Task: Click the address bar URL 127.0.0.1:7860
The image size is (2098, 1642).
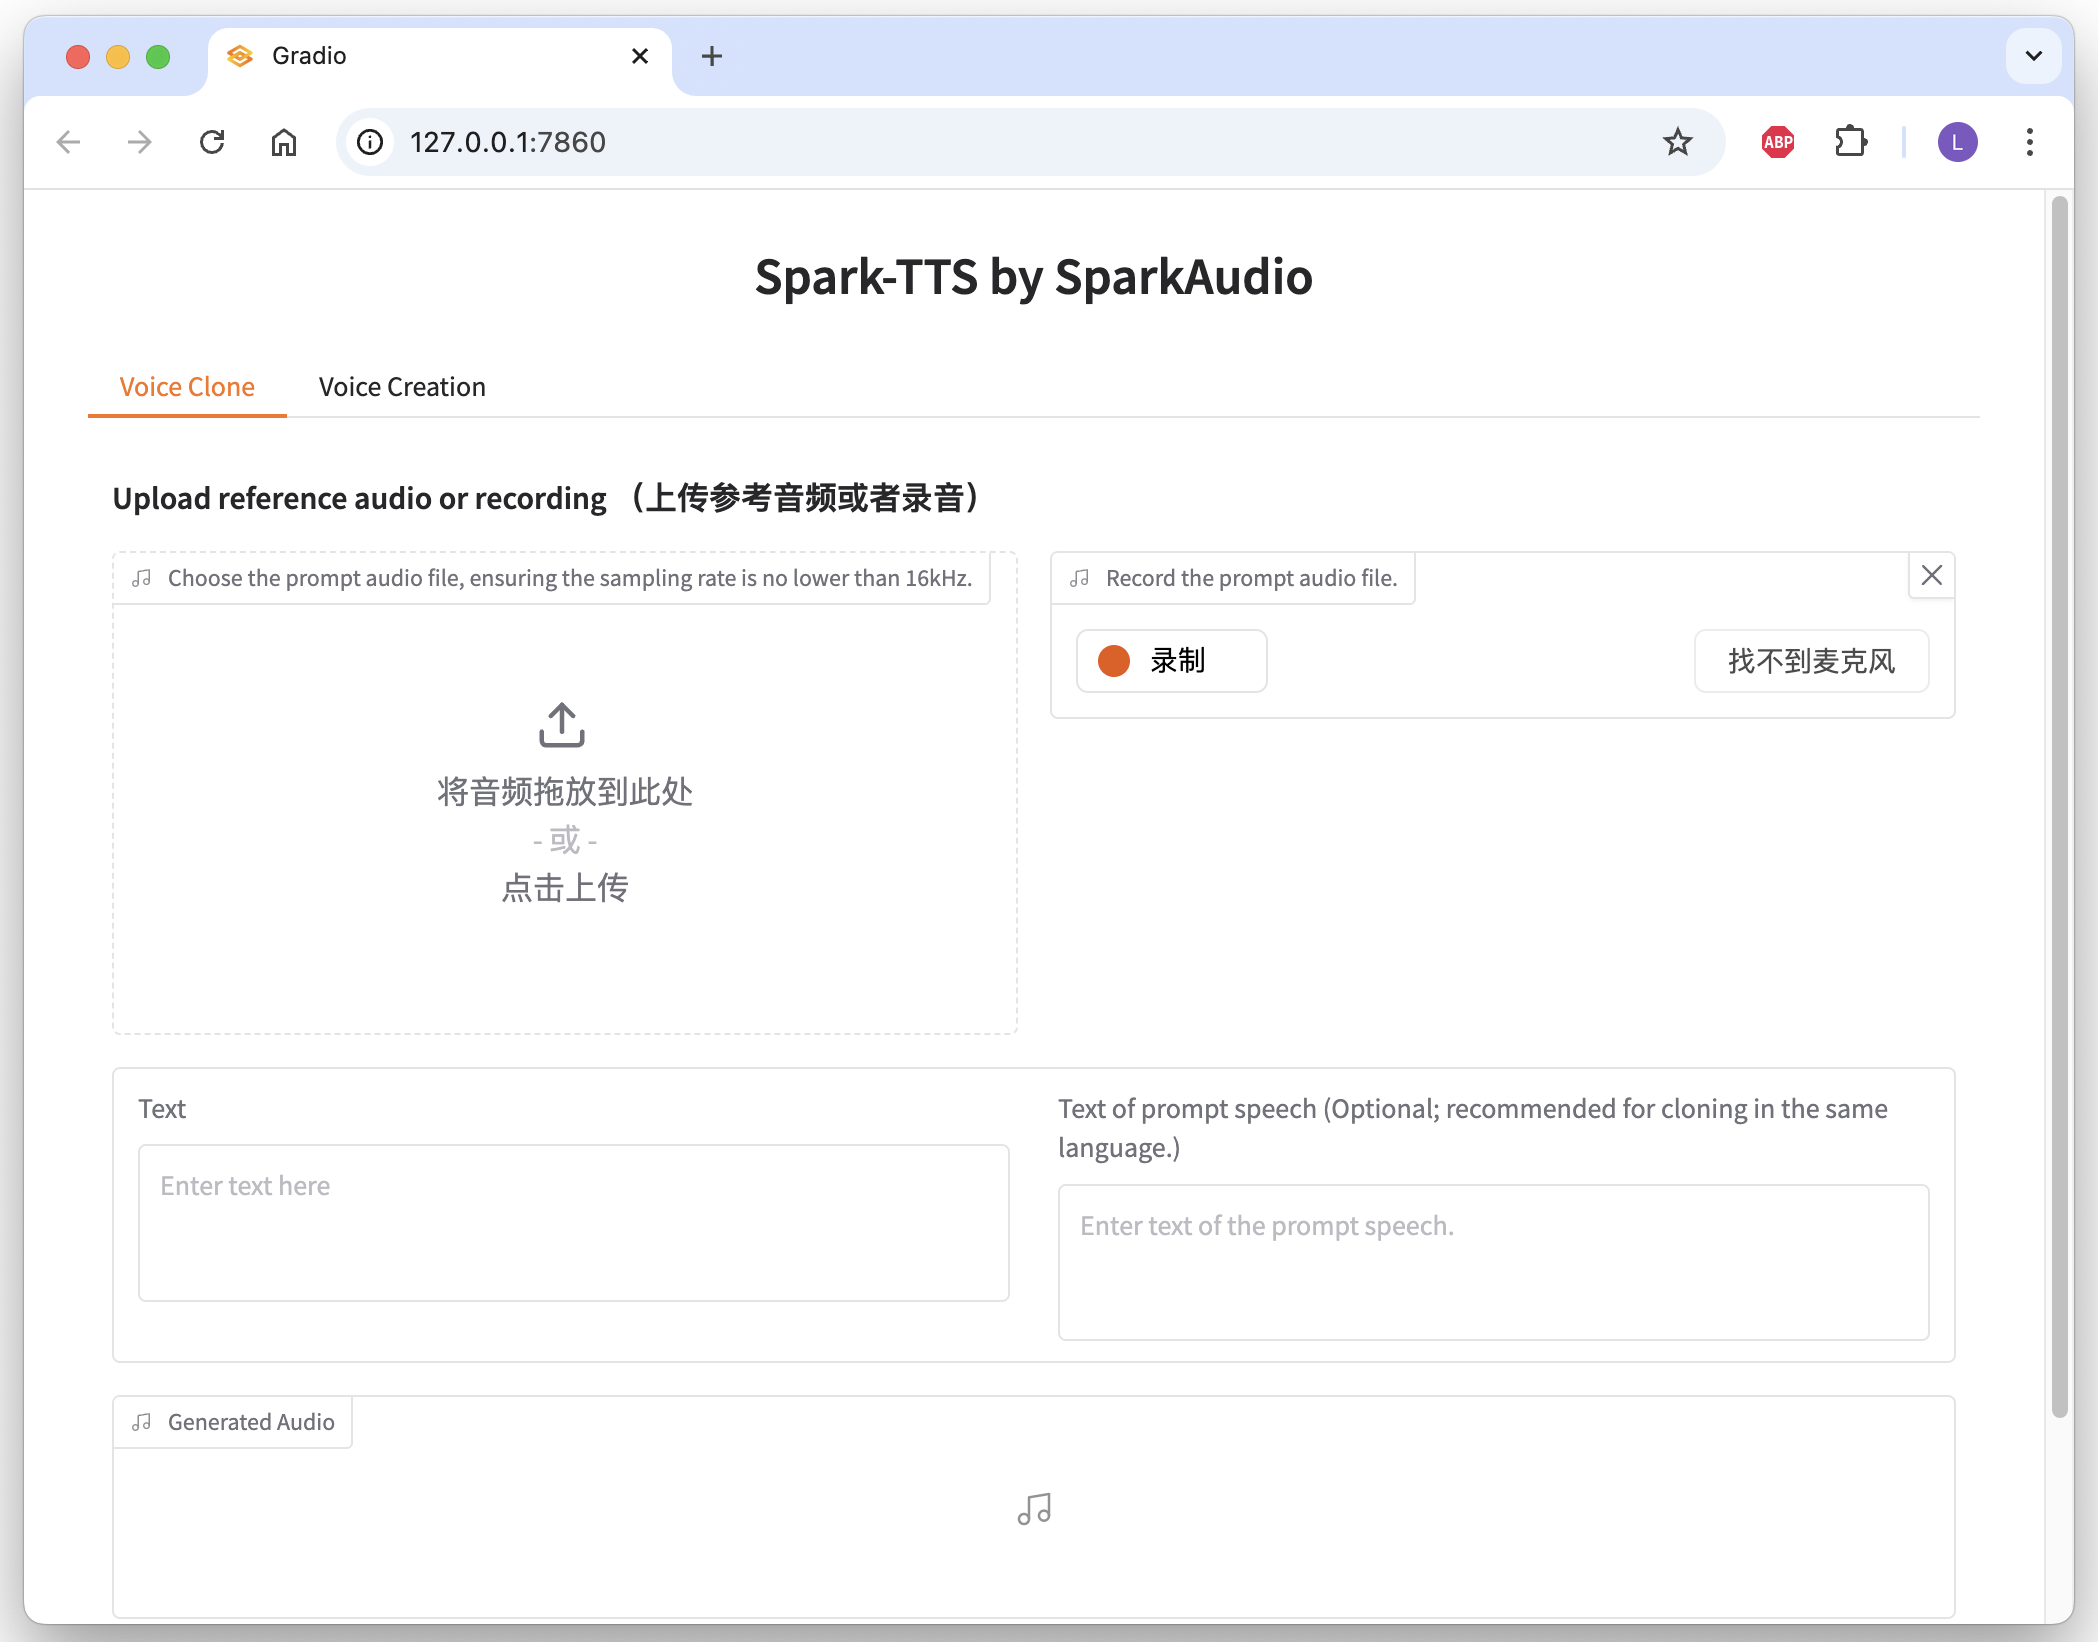Action: pyautogui.click(x=508, y=142)
